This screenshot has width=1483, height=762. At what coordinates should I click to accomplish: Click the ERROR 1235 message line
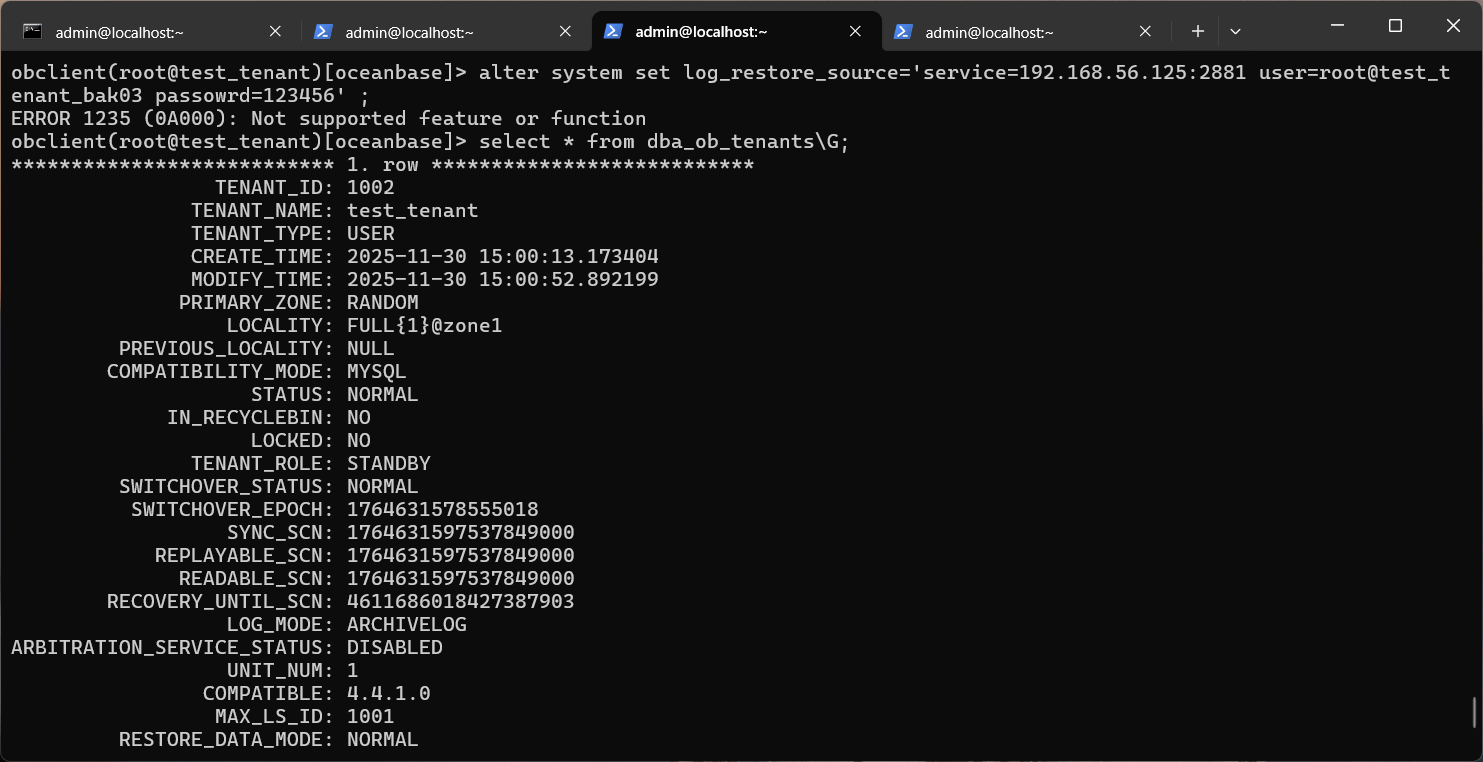328,118
